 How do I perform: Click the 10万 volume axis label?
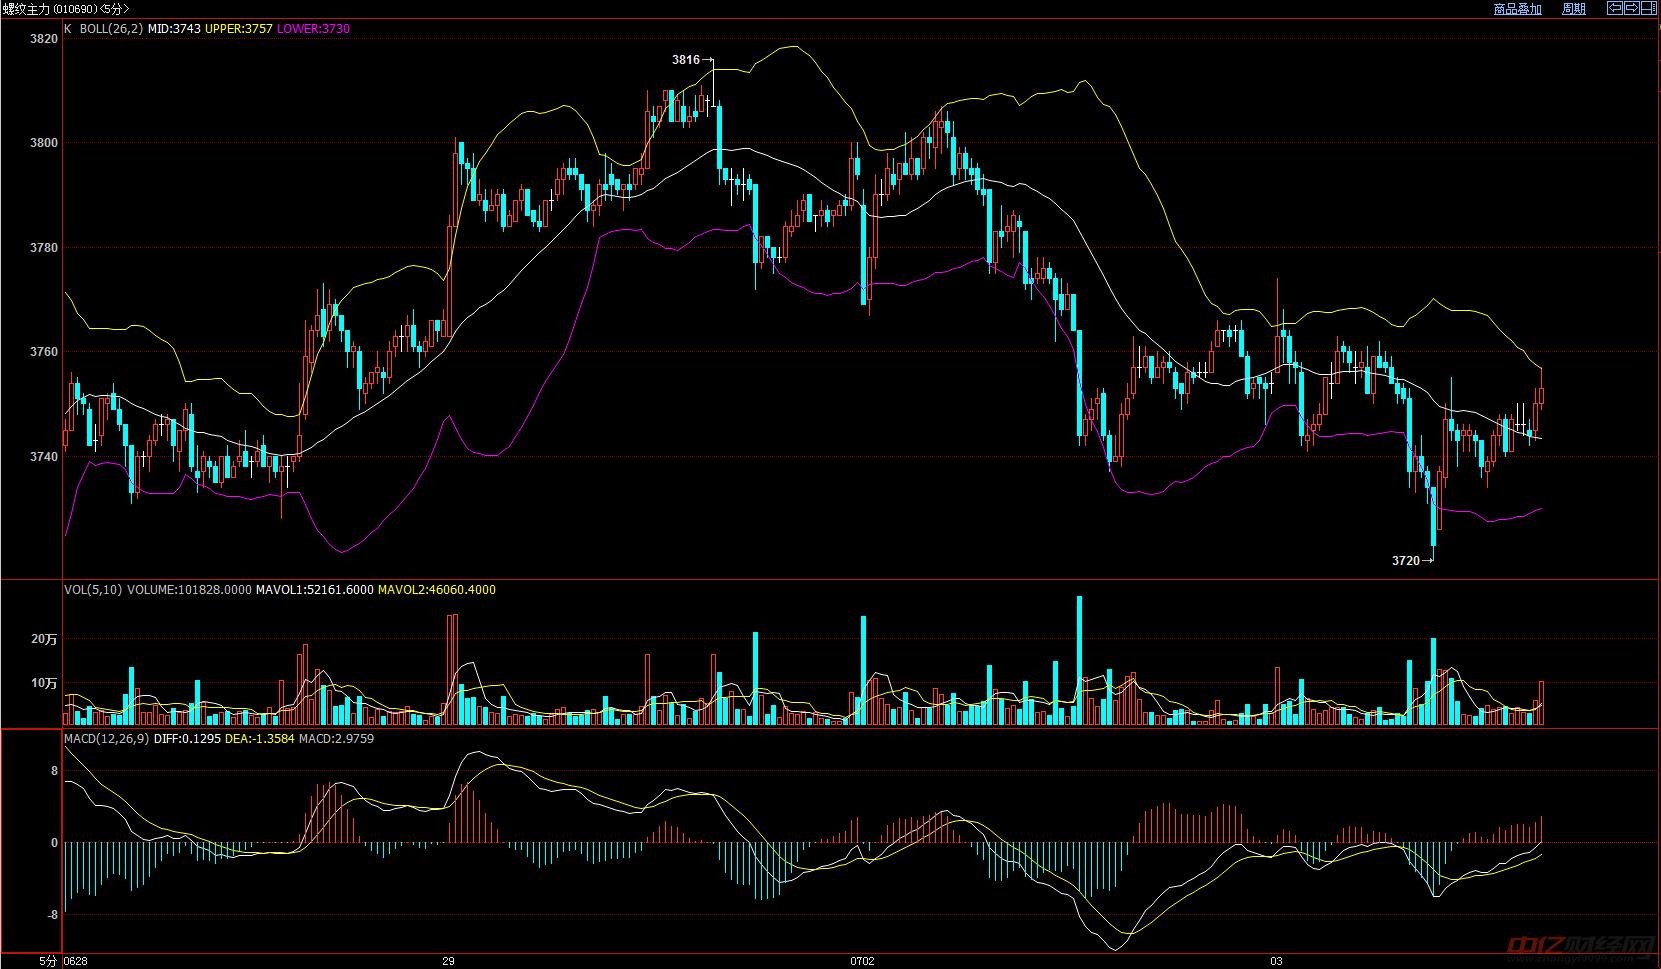[x=44, y=683]
